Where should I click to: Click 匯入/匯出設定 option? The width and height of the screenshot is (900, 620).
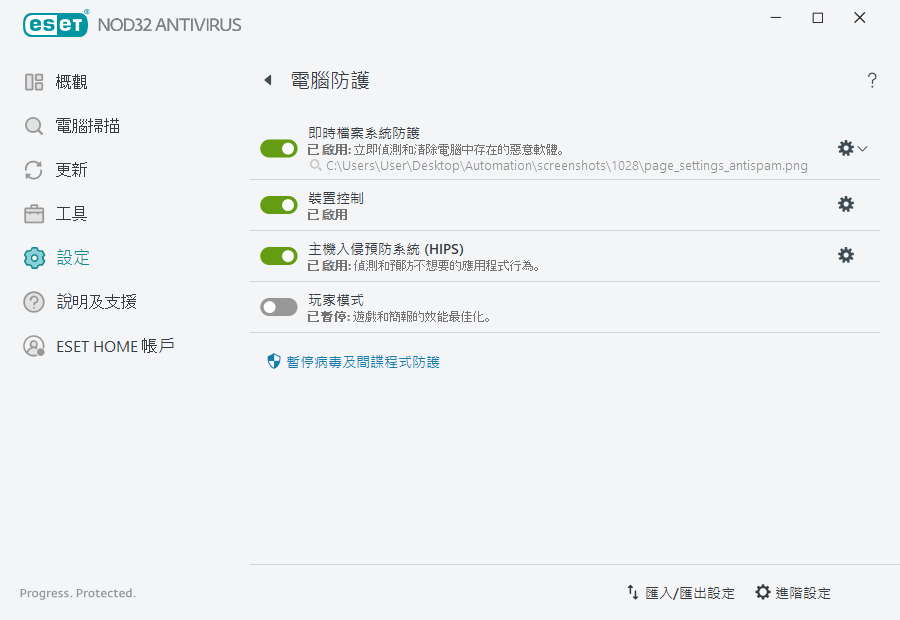click(x=685, y=592)
